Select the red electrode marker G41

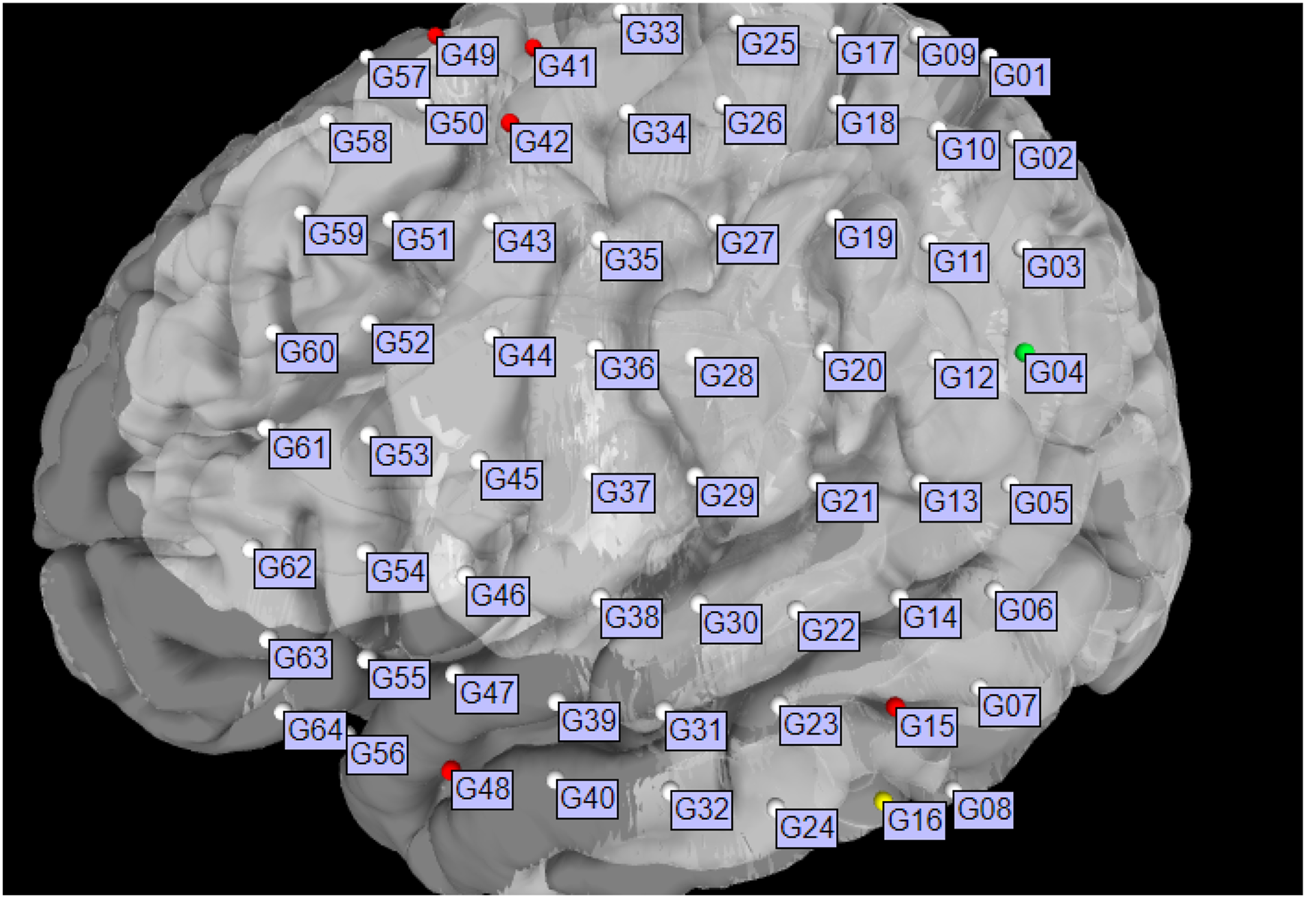pyautogui.click(x=531, y=46)
